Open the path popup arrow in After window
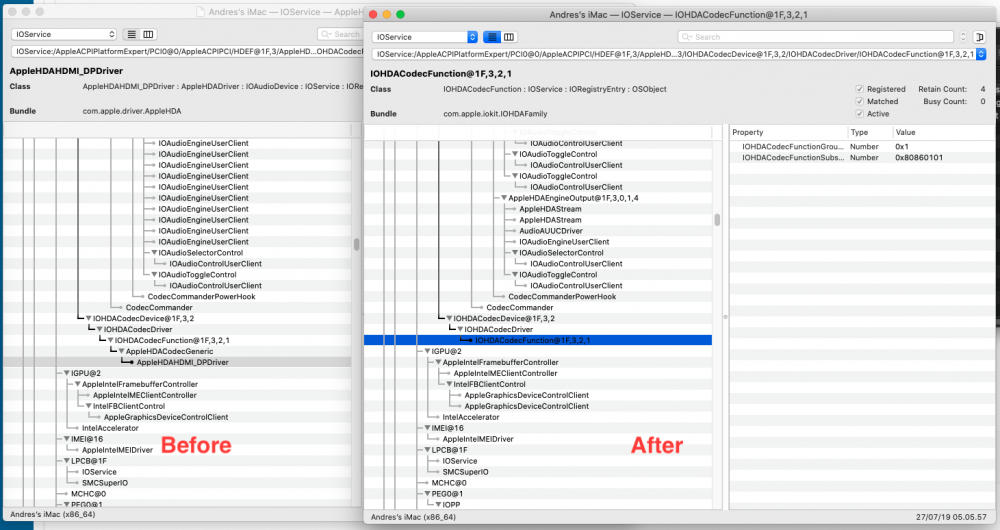Image resolution: width=1000 pixels, height=530 pixels. 981,54
